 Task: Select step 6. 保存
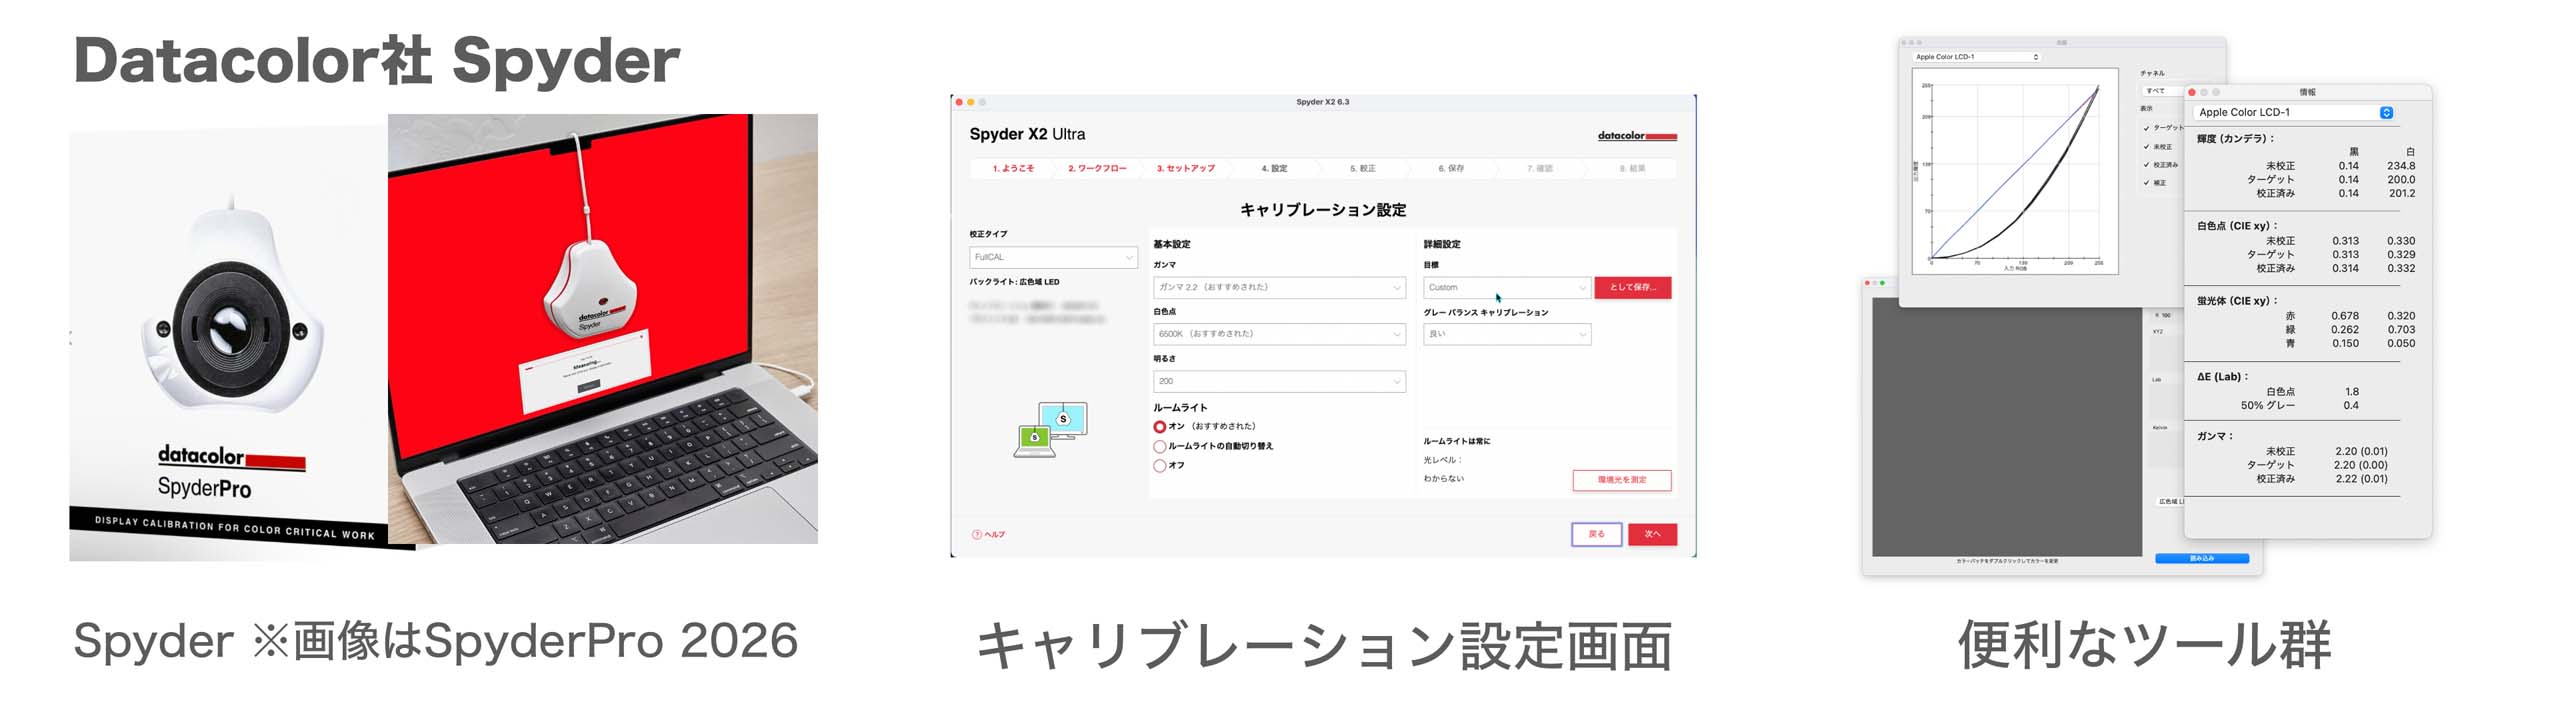pos(1451,168)
